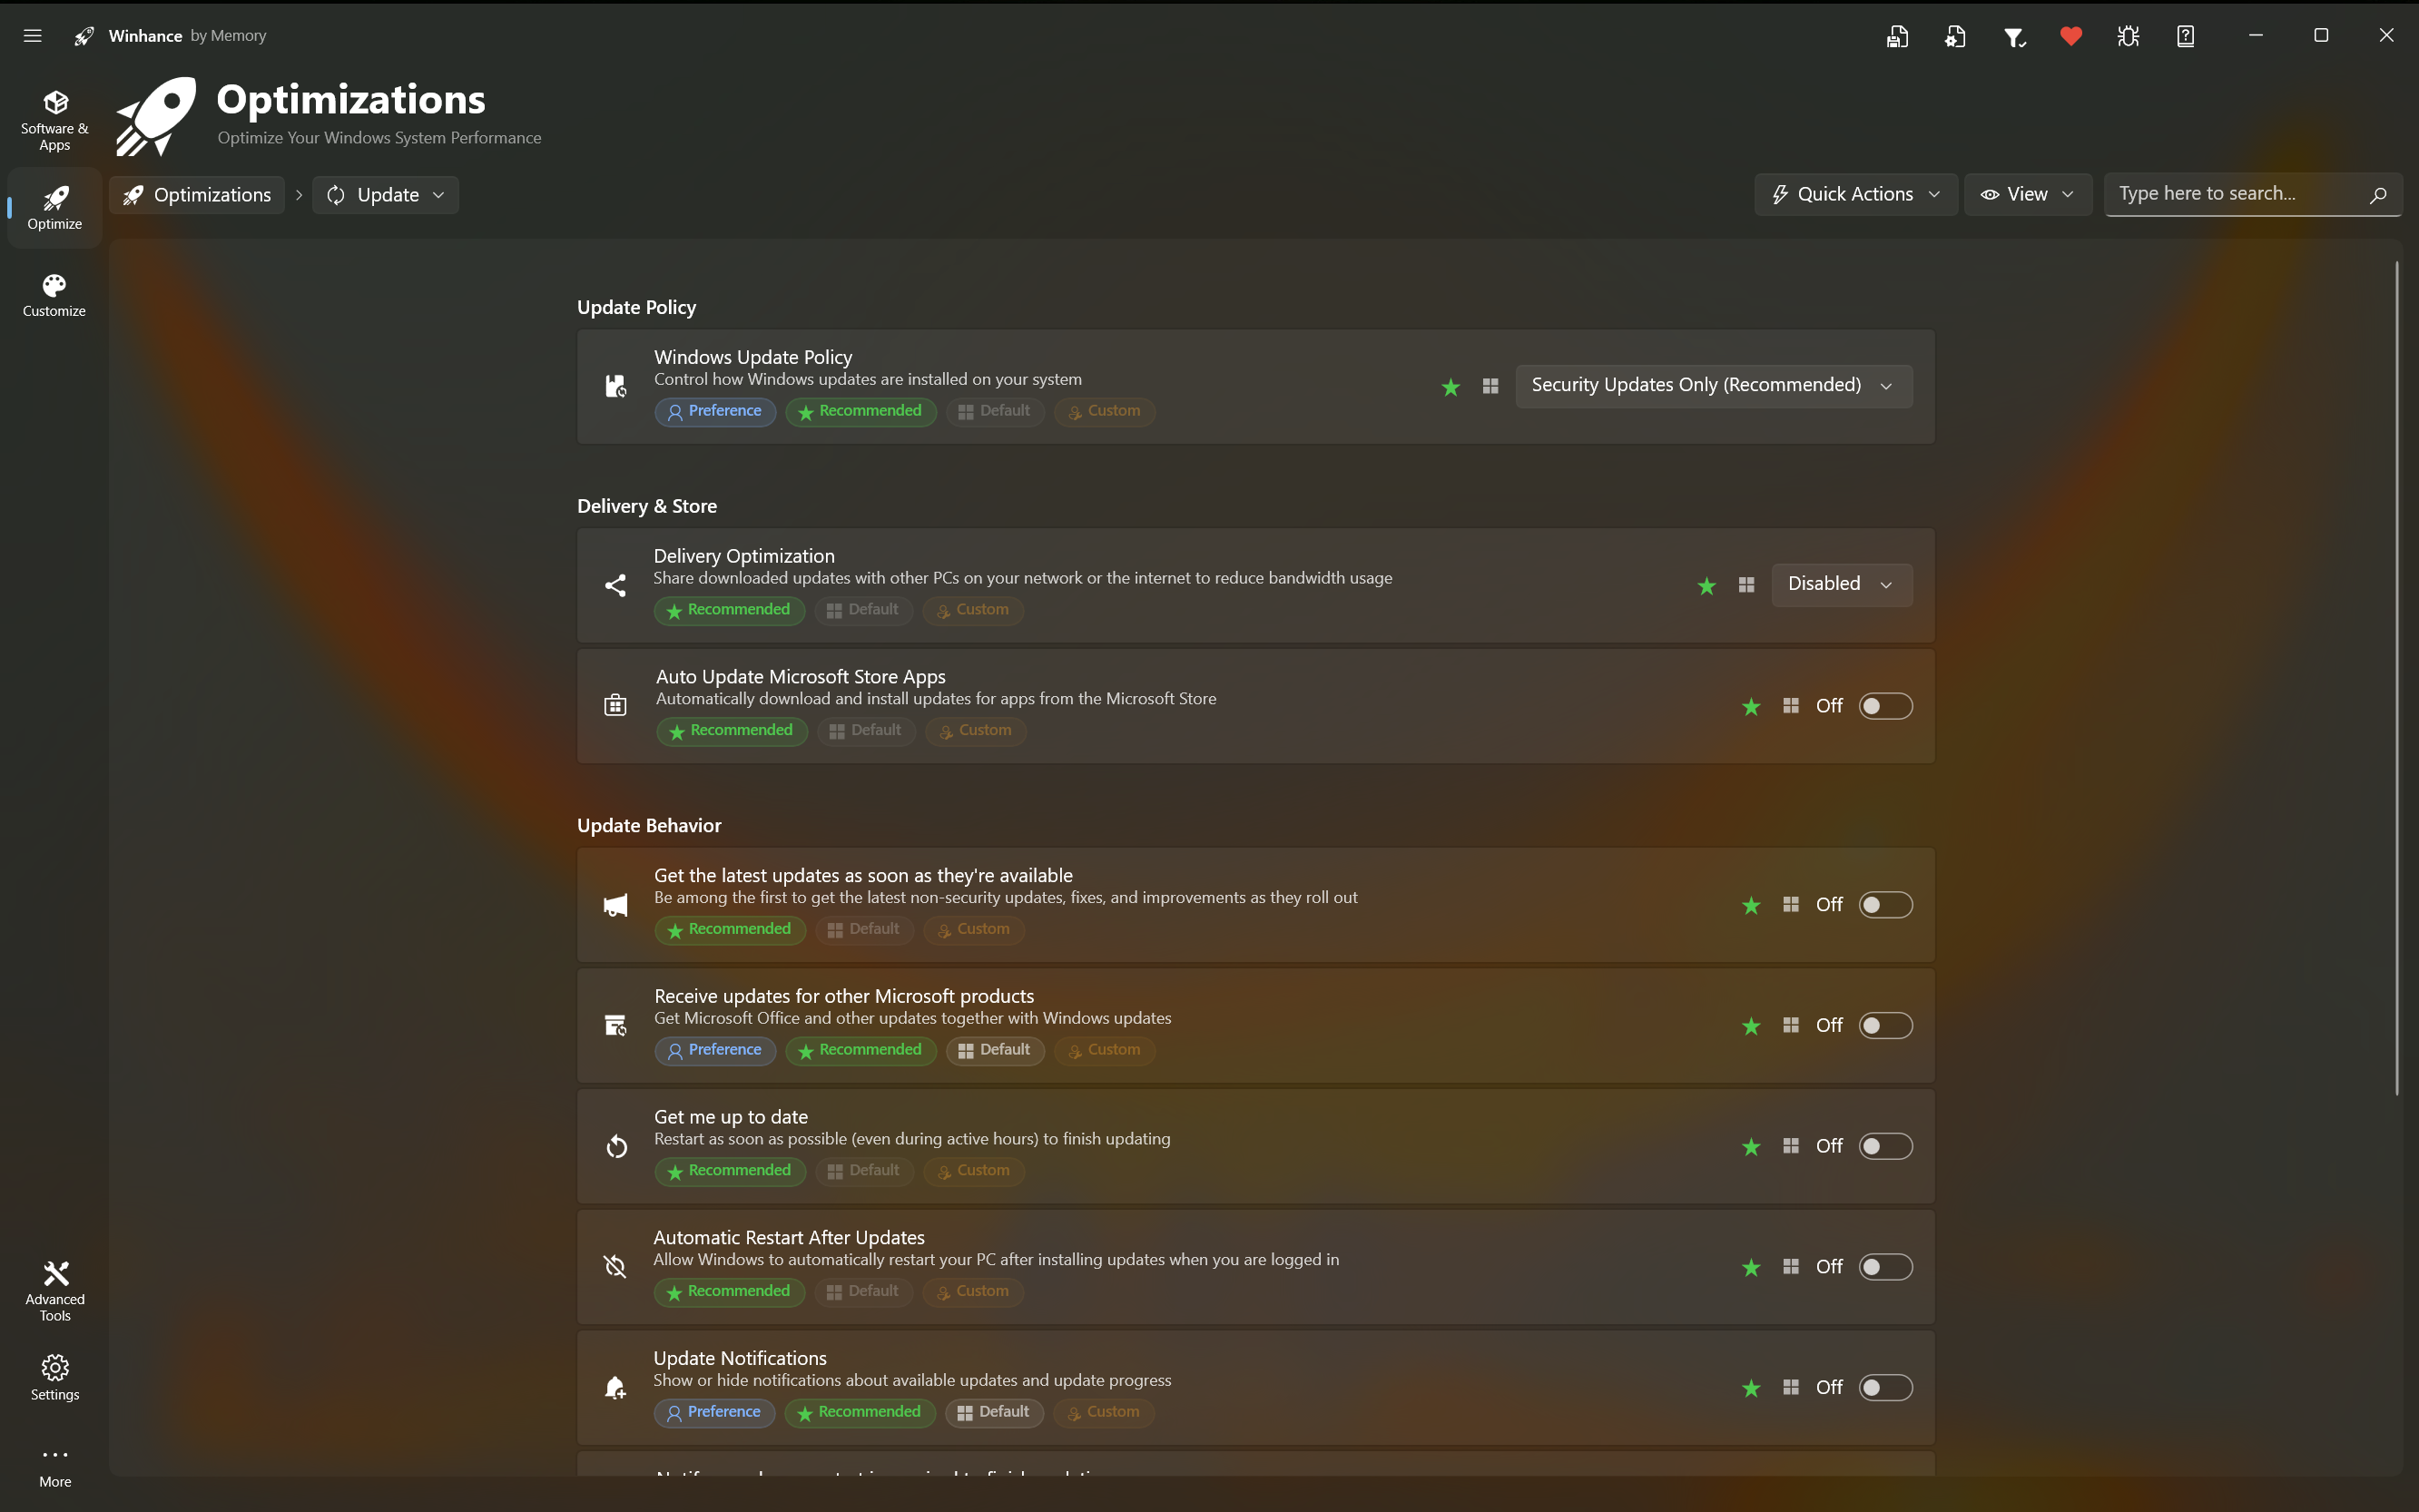Open the Customize section in sidebar
Image resolution: width=2419 pixels, height=1512 pixels.
55,295
